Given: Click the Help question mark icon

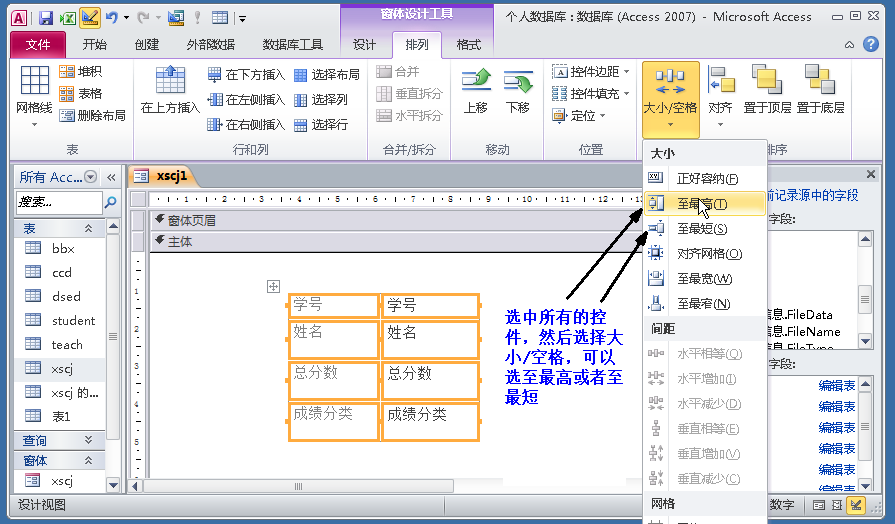Looking at the screenshot, I should tap(870, 44).
